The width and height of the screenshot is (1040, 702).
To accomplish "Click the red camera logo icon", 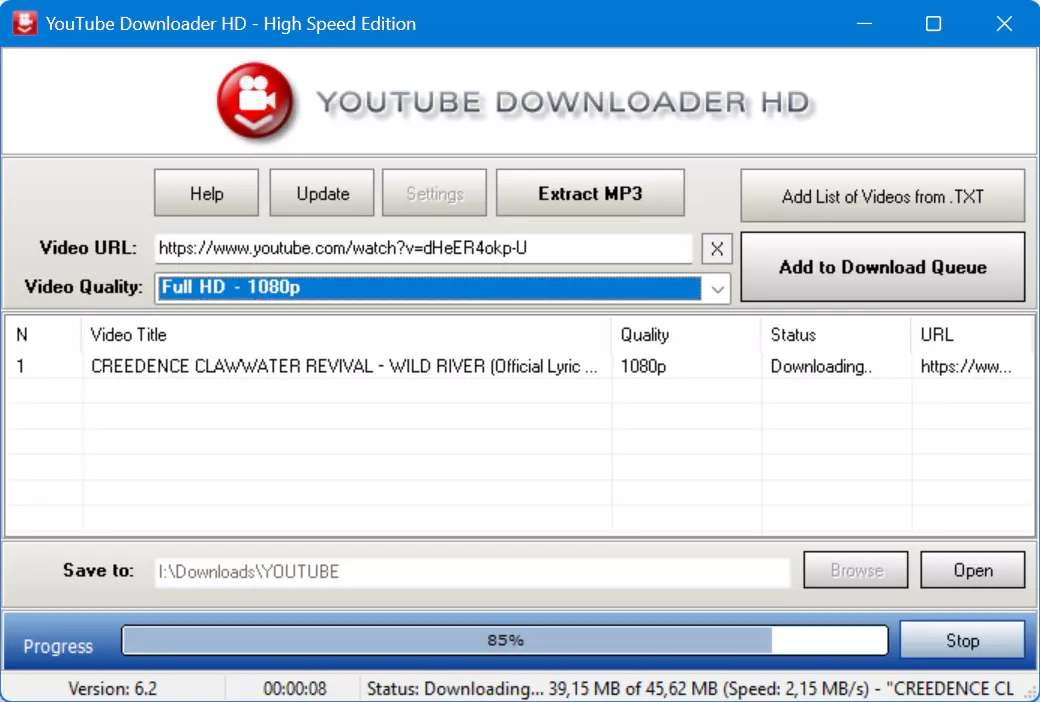I will 255,102.
